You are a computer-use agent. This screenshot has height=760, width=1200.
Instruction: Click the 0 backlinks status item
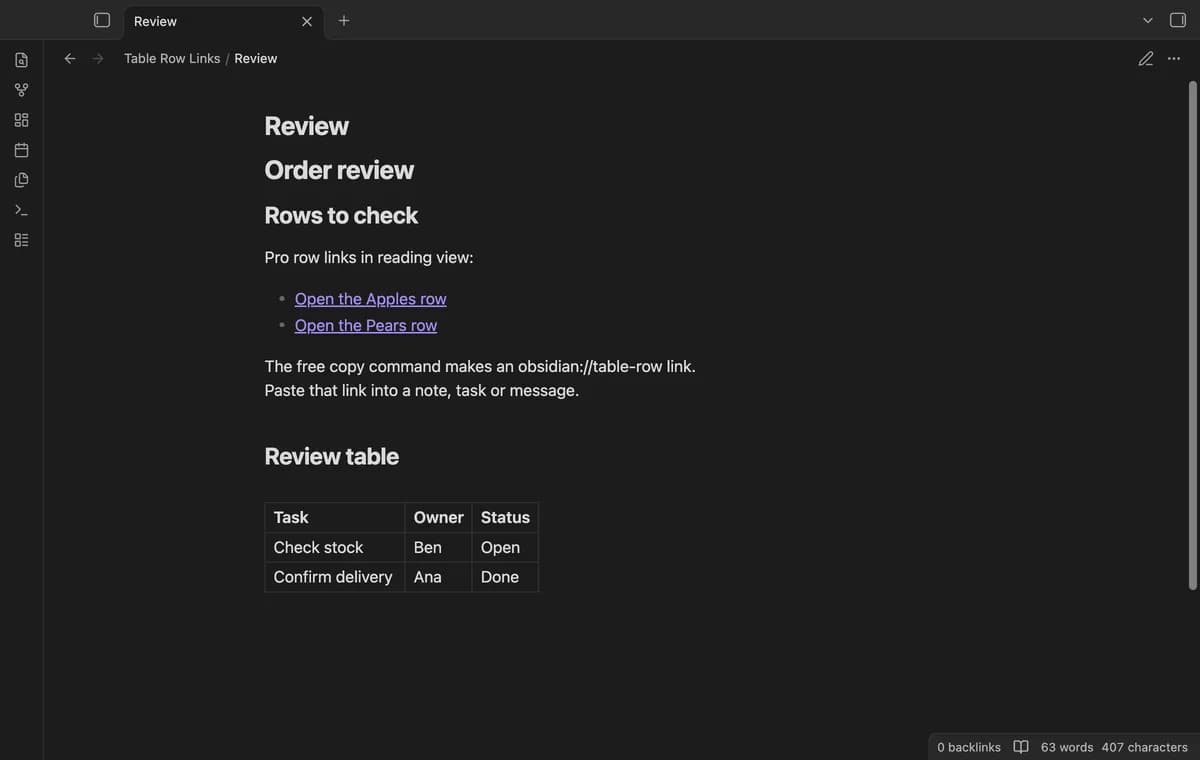[969, 747]
